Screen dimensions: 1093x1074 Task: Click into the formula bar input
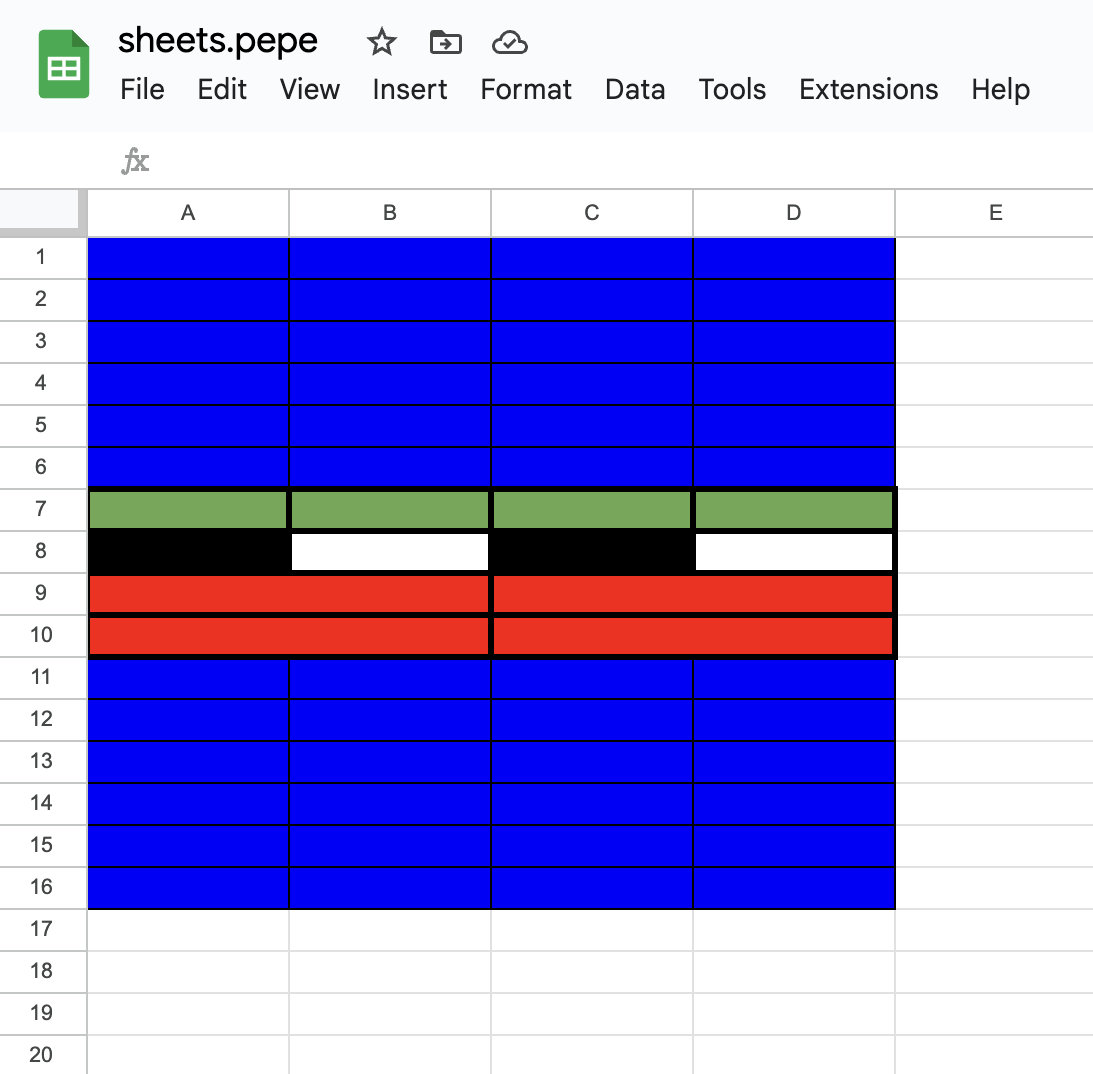pos(620,161)
